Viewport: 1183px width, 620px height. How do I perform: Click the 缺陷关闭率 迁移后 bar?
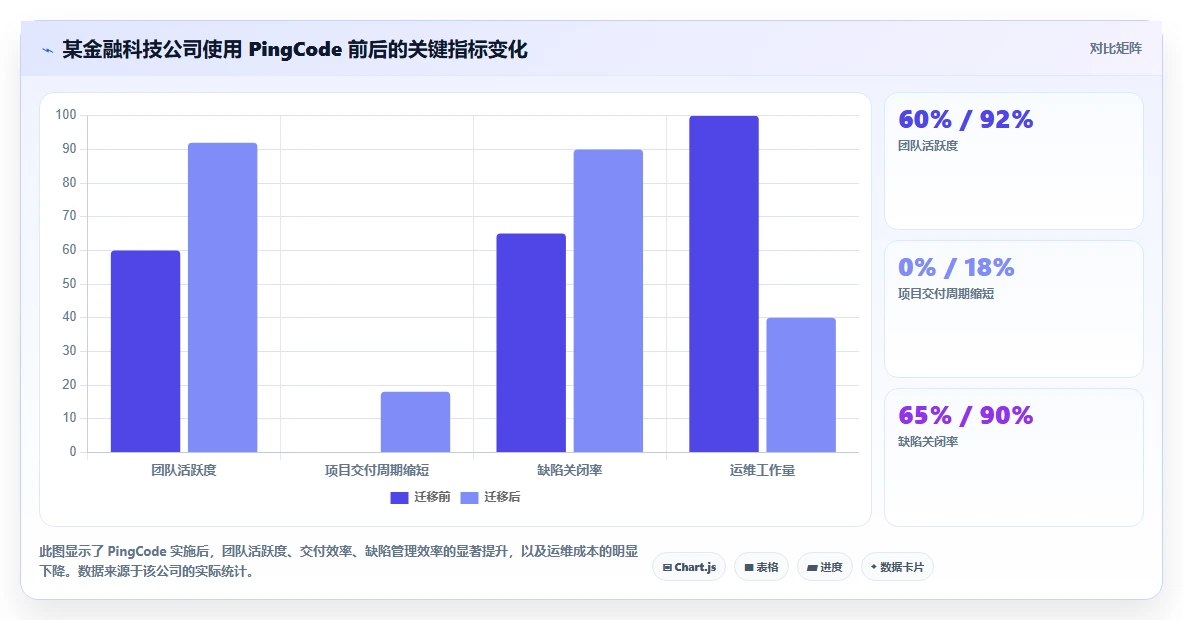coord(608,301)
